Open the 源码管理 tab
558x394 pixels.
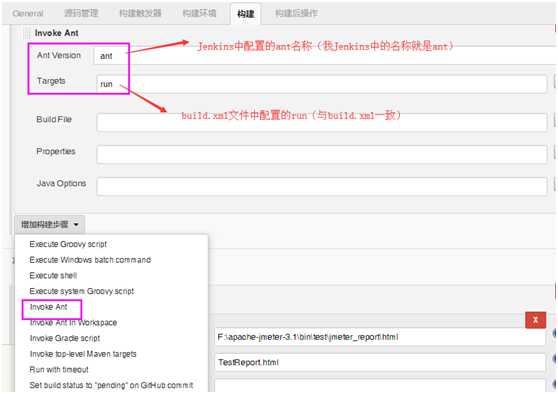[x=81, y=14]
